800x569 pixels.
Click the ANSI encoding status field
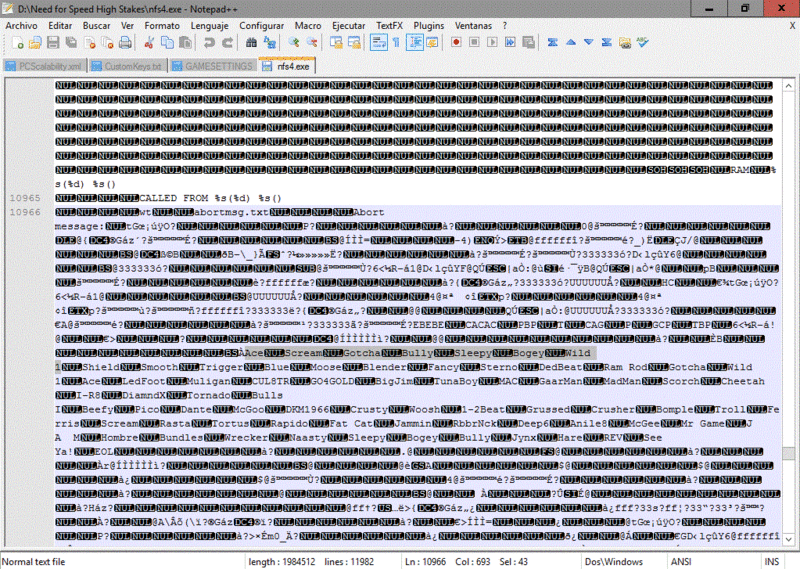681,561
